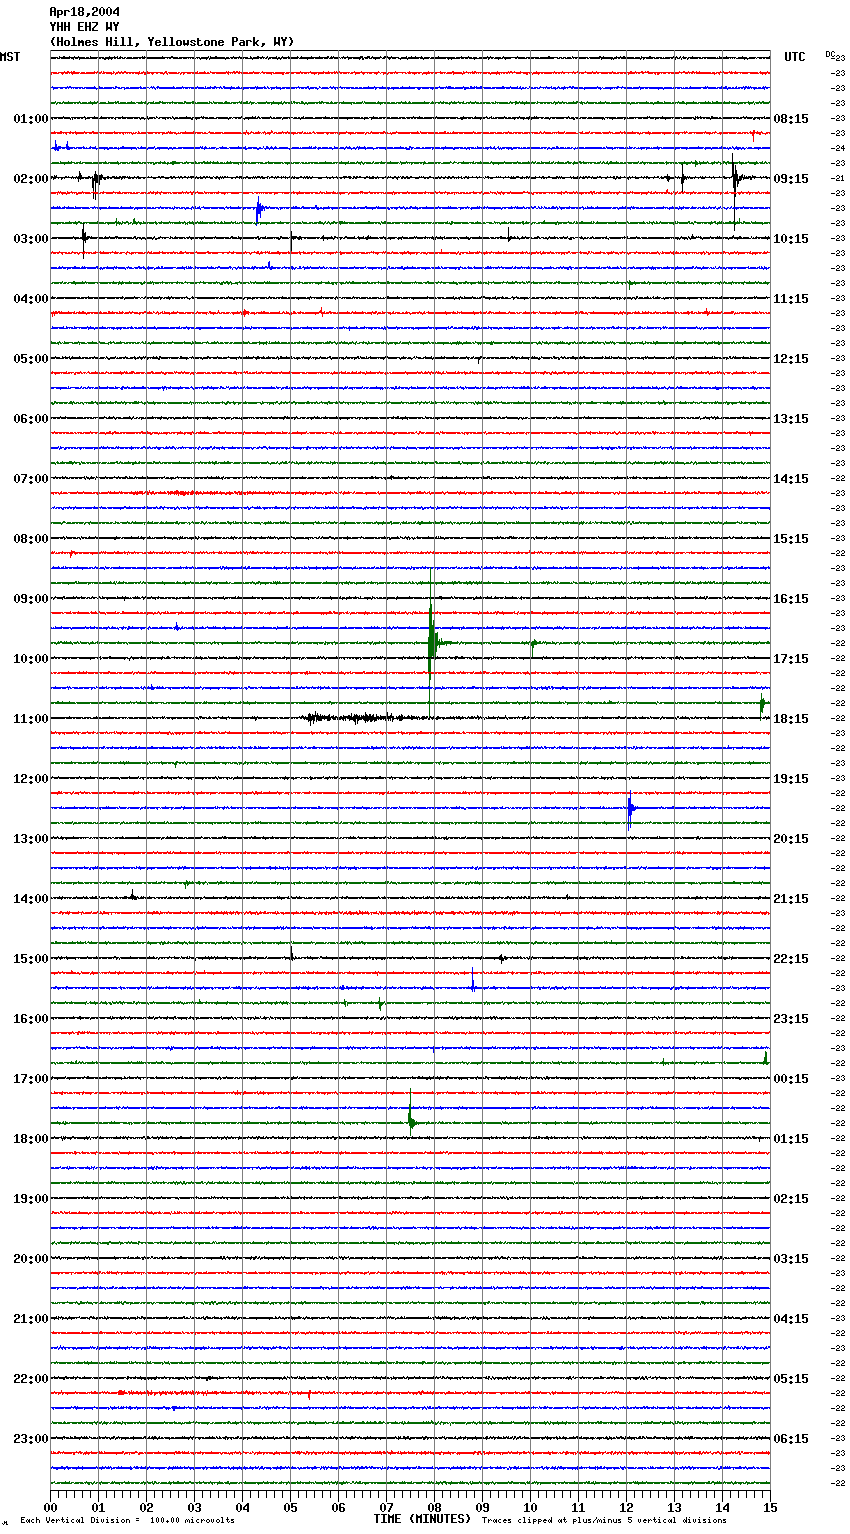Select the 02:00 MST time label
The width and height of the screenshot is (850, 1534).
(31, 179)
